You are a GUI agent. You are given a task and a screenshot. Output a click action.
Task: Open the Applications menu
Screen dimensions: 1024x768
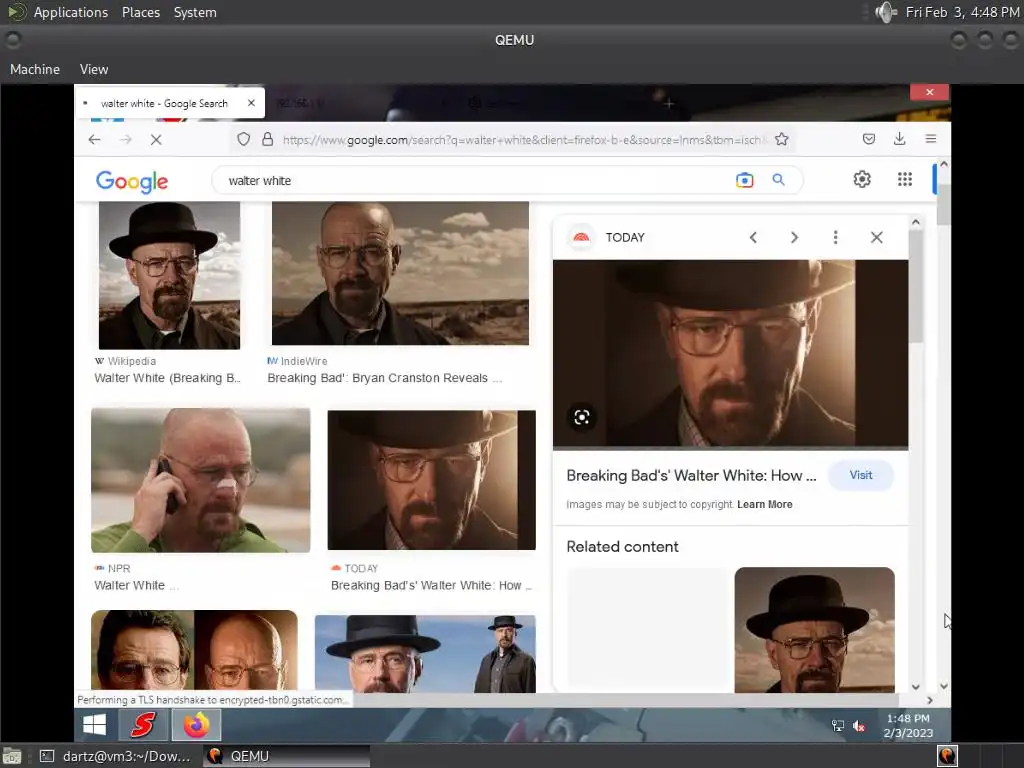coord(71,12)
